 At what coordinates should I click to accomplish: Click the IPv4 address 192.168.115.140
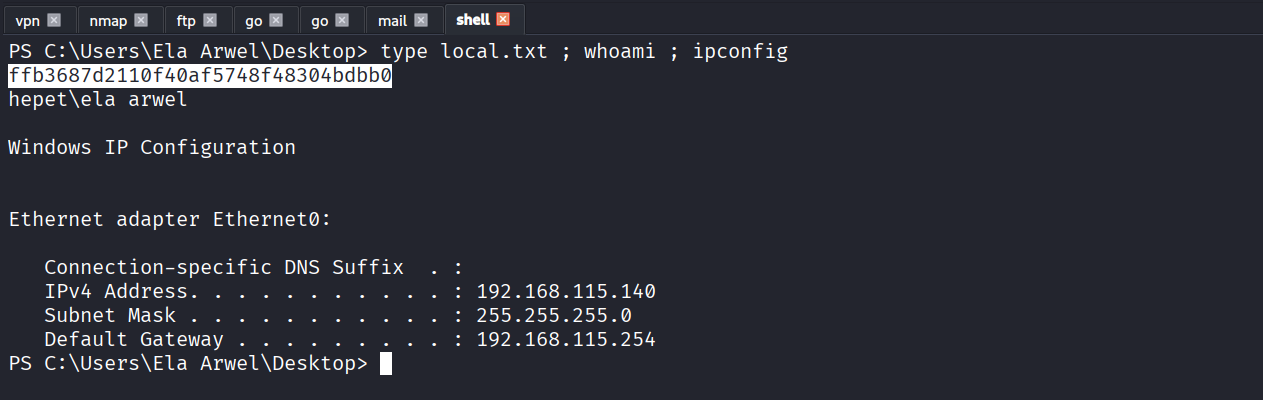pyautogui.click(x=566, y=292)
